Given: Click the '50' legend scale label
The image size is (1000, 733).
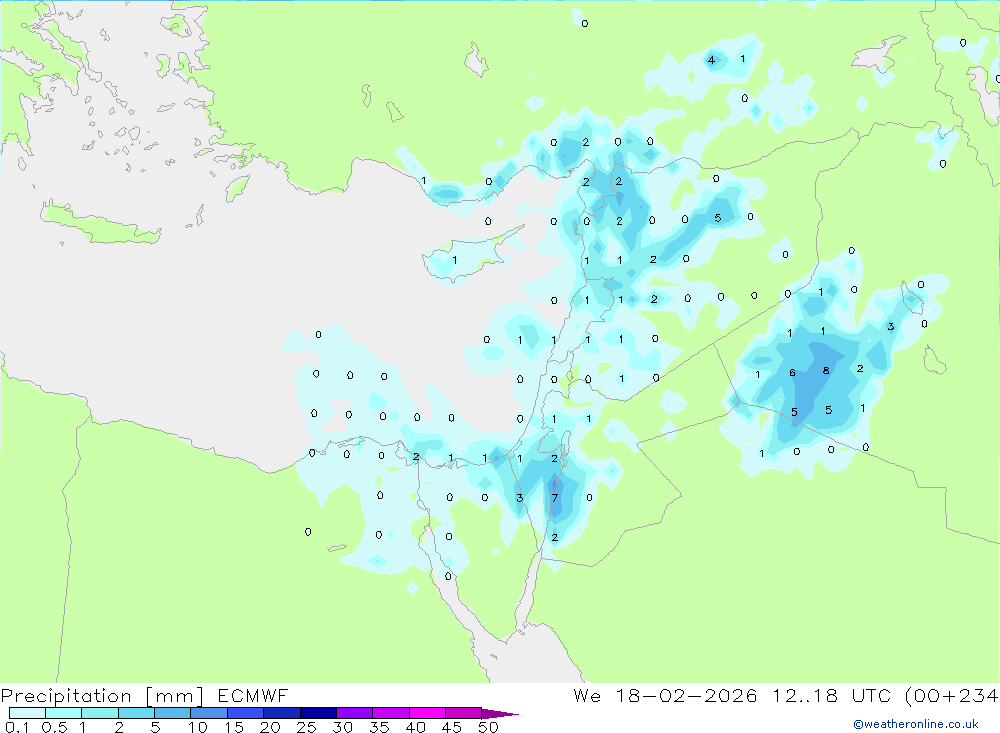Looking at the screenshot, I should point(489,727).
